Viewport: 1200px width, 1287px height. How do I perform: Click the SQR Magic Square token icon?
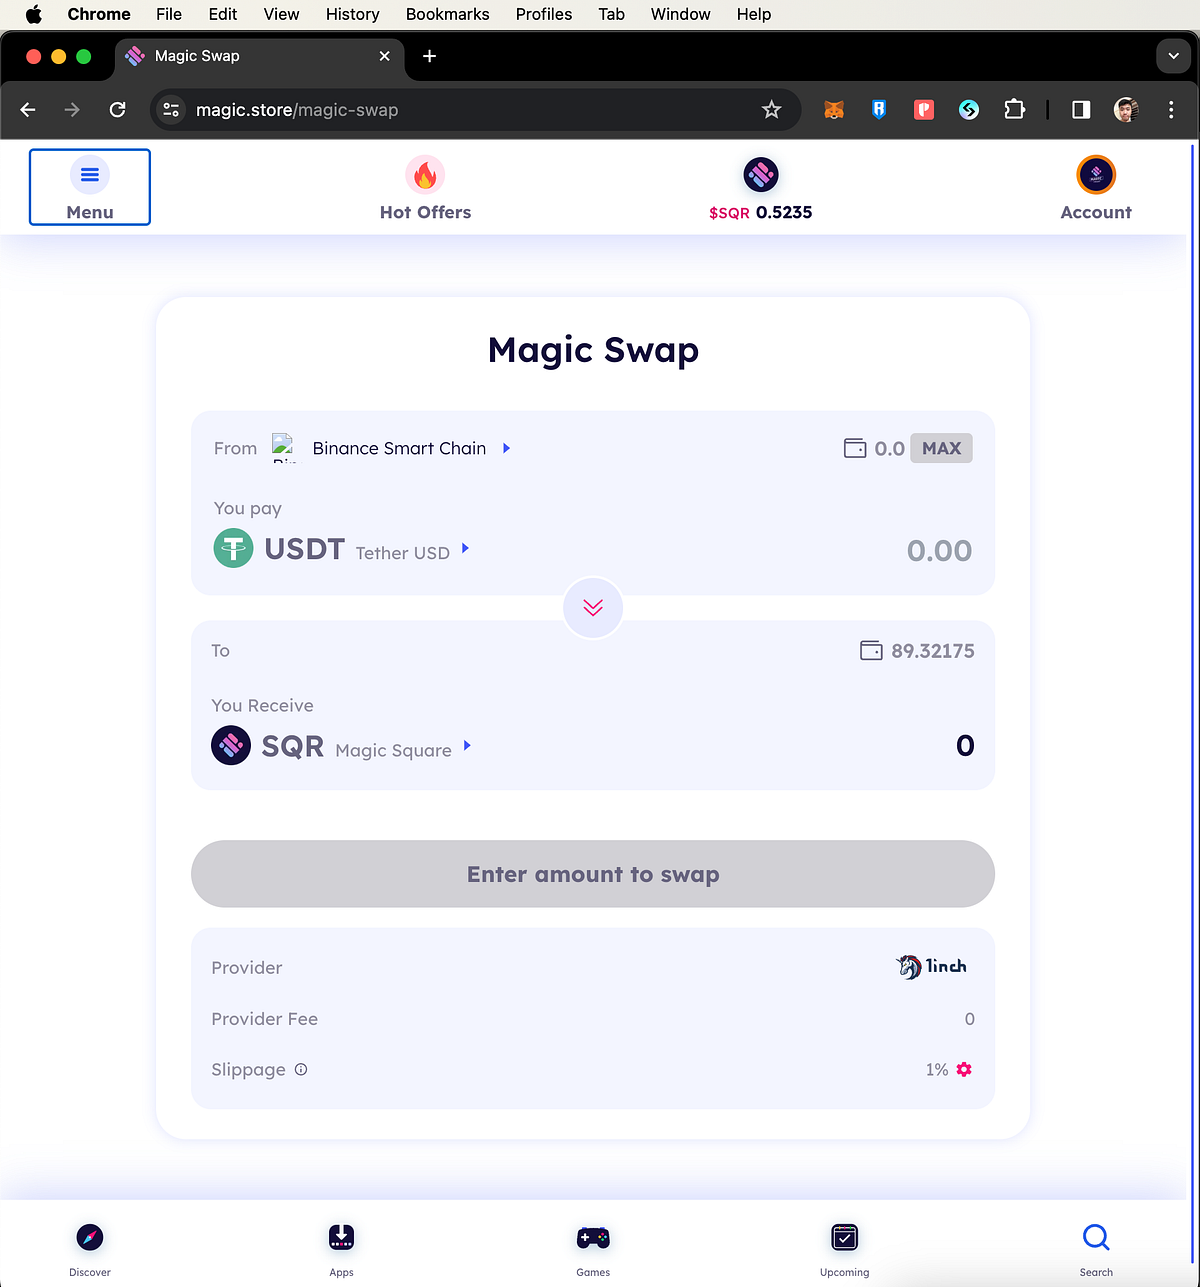click(x=231, y=745)
